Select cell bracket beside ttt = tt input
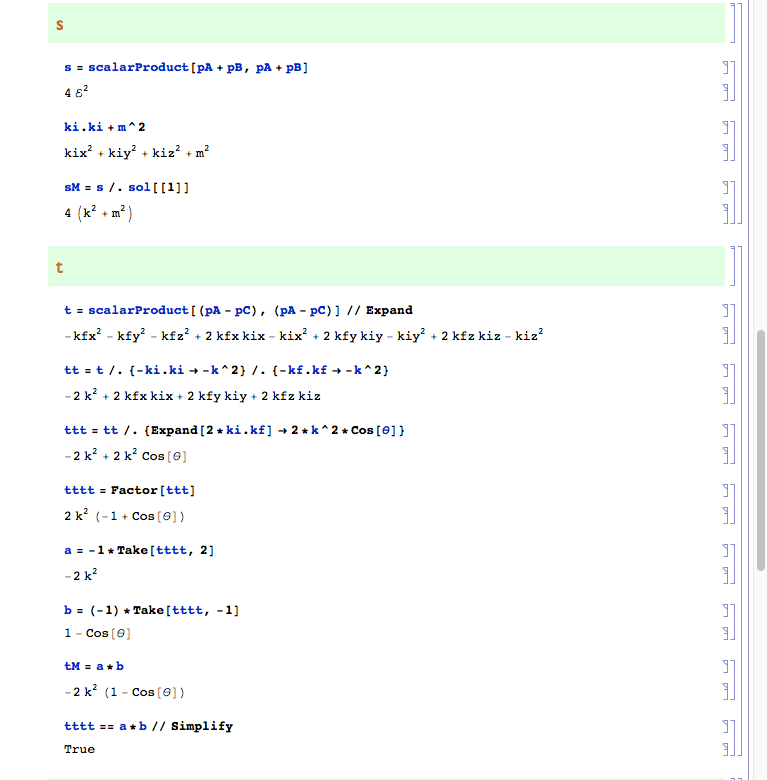 click(x=726, y=430)
